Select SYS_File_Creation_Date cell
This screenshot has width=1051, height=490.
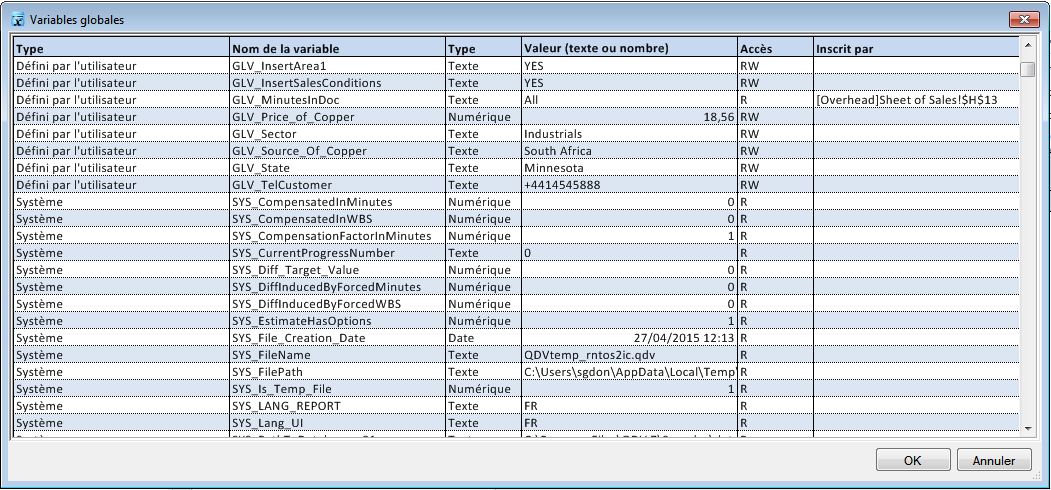click(338, 338)
